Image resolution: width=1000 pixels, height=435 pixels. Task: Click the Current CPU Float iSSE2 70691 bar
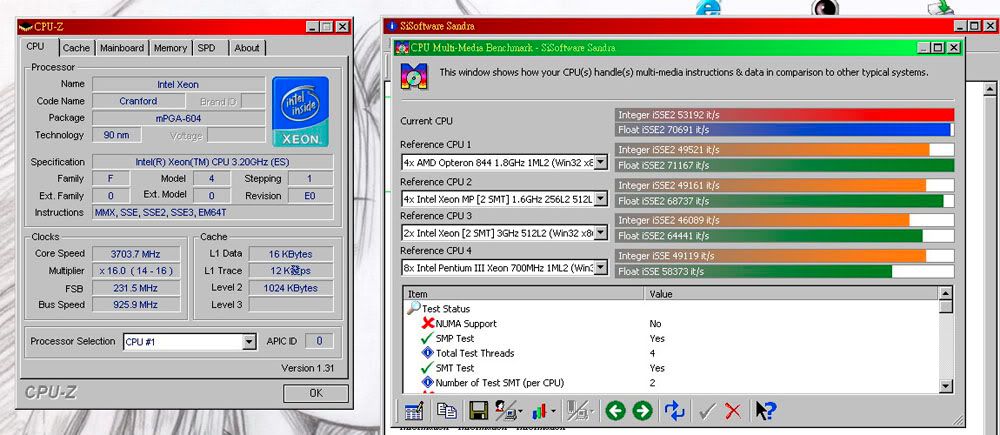point(783,130)
